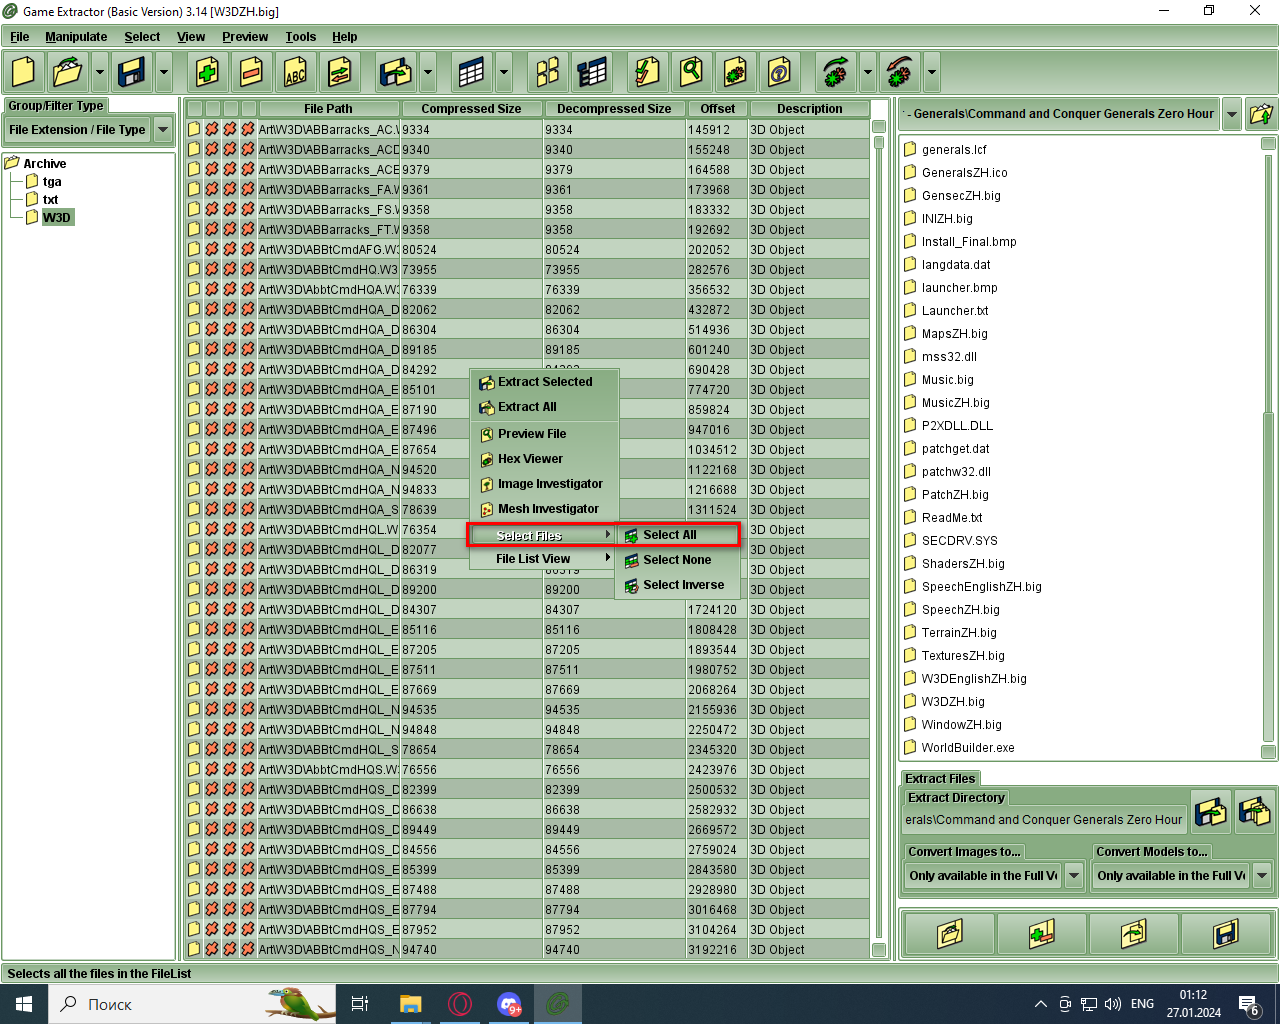Click bottom panel open-folder button

point(949,934)
